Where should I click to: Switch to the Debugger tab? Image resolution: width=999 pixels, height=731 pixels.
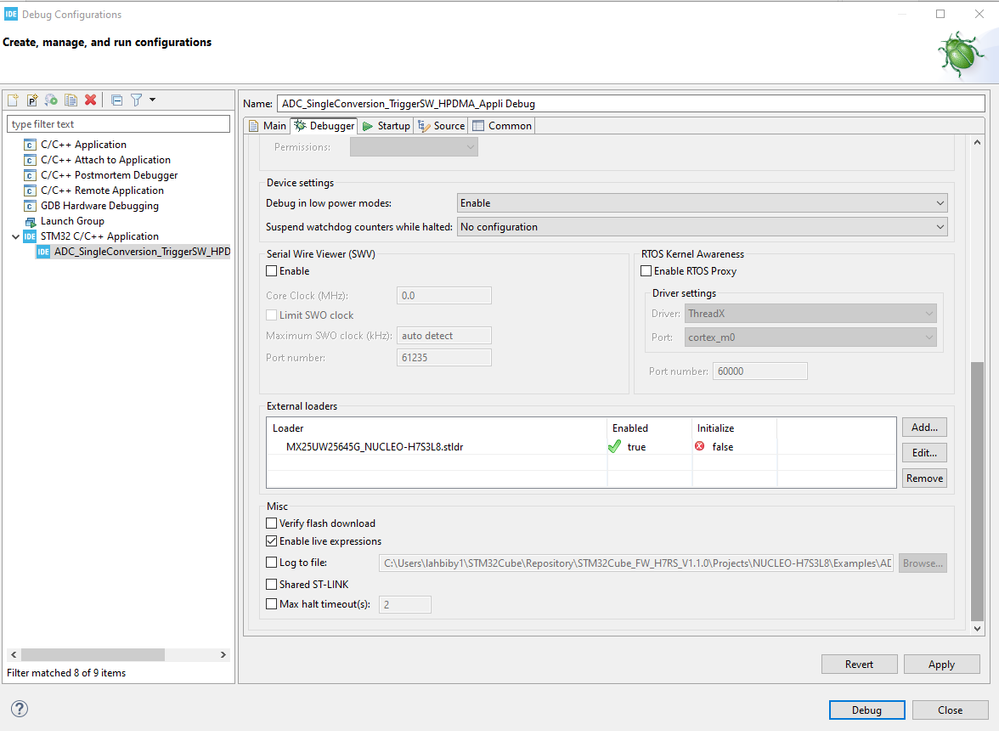(324, 126)
